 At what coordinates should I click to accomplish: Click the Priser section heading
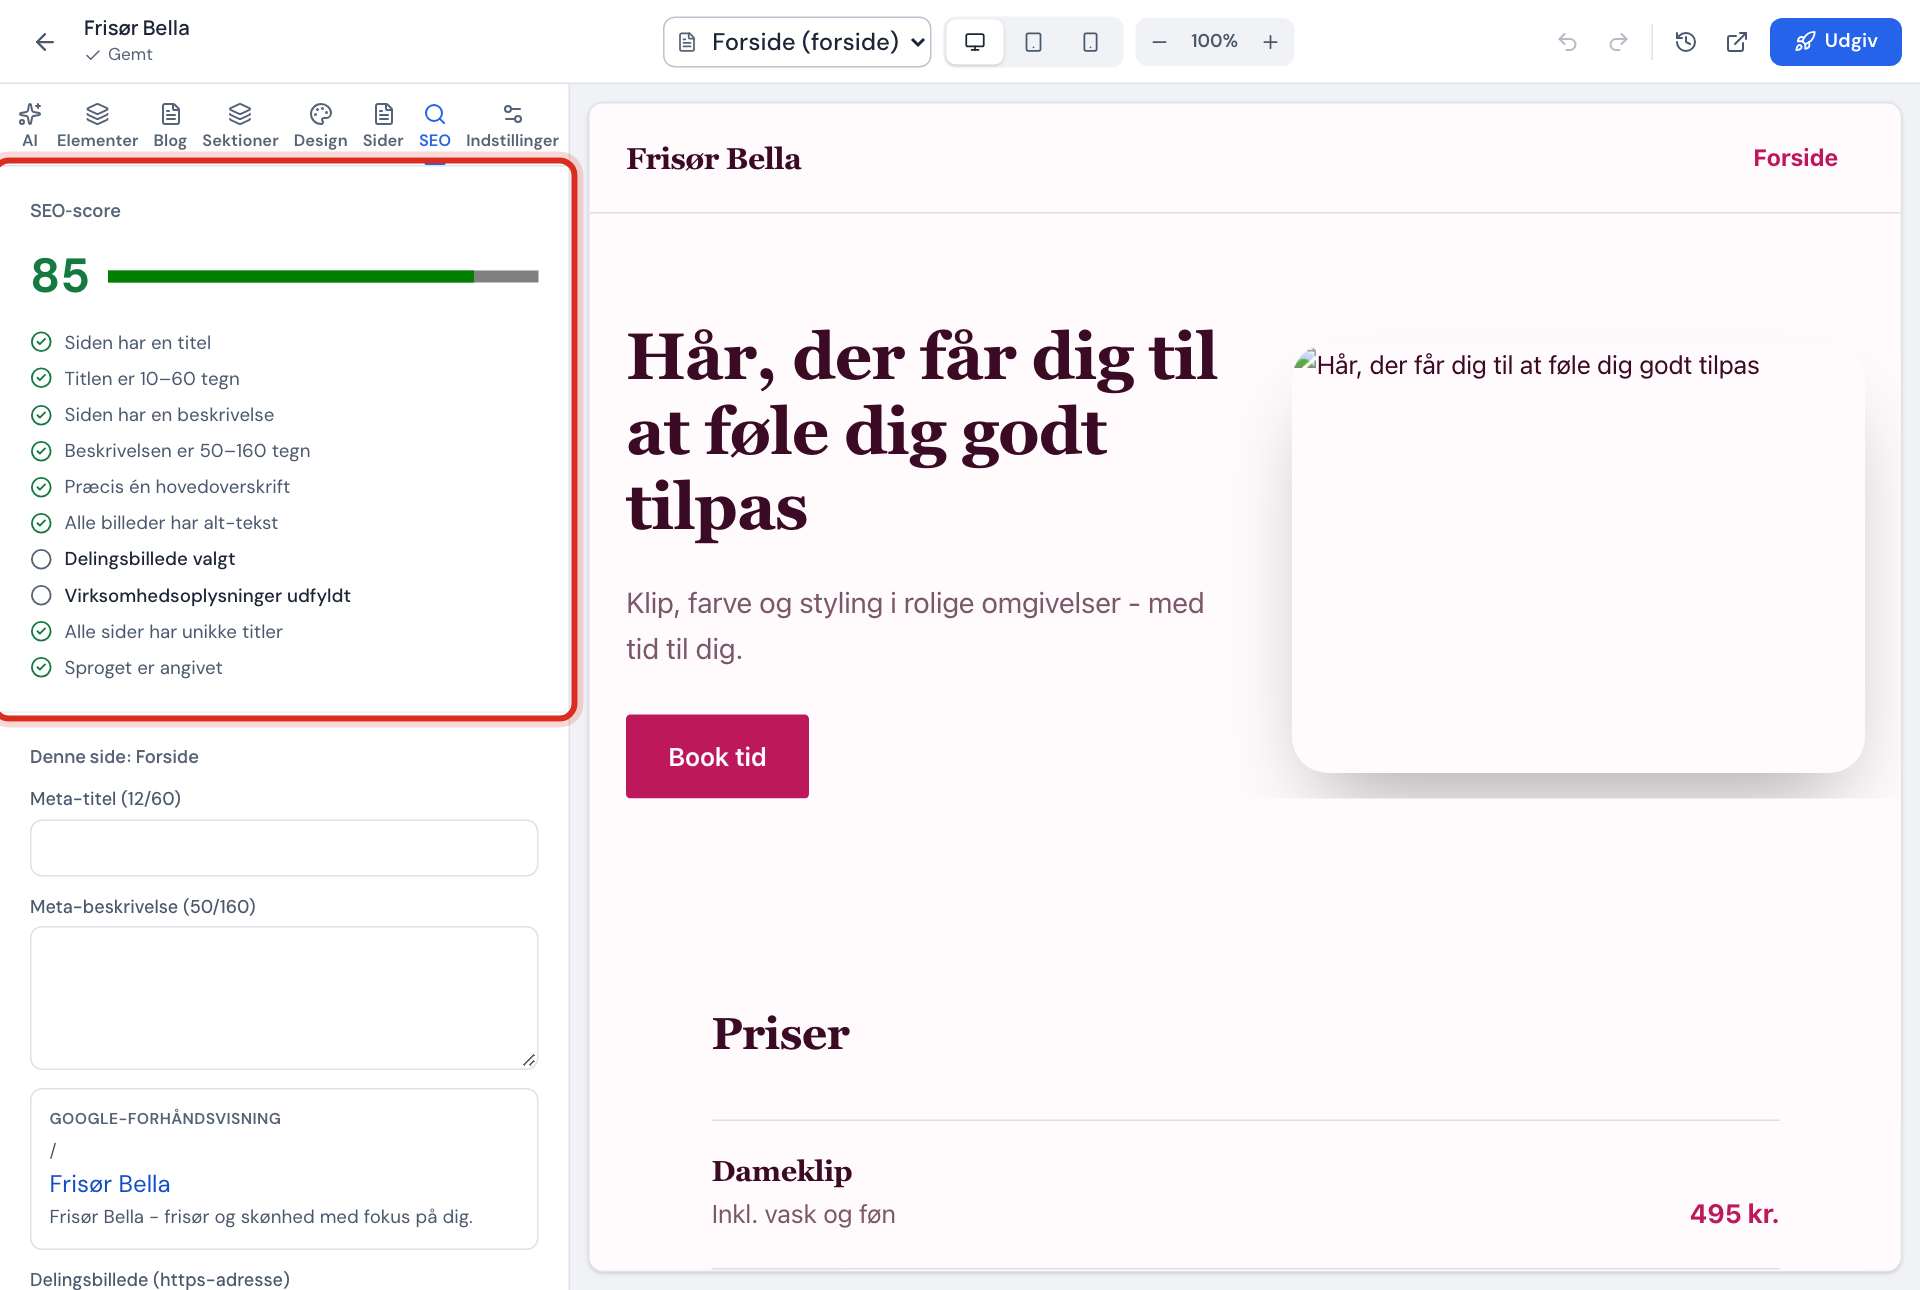click(781, 1033)
